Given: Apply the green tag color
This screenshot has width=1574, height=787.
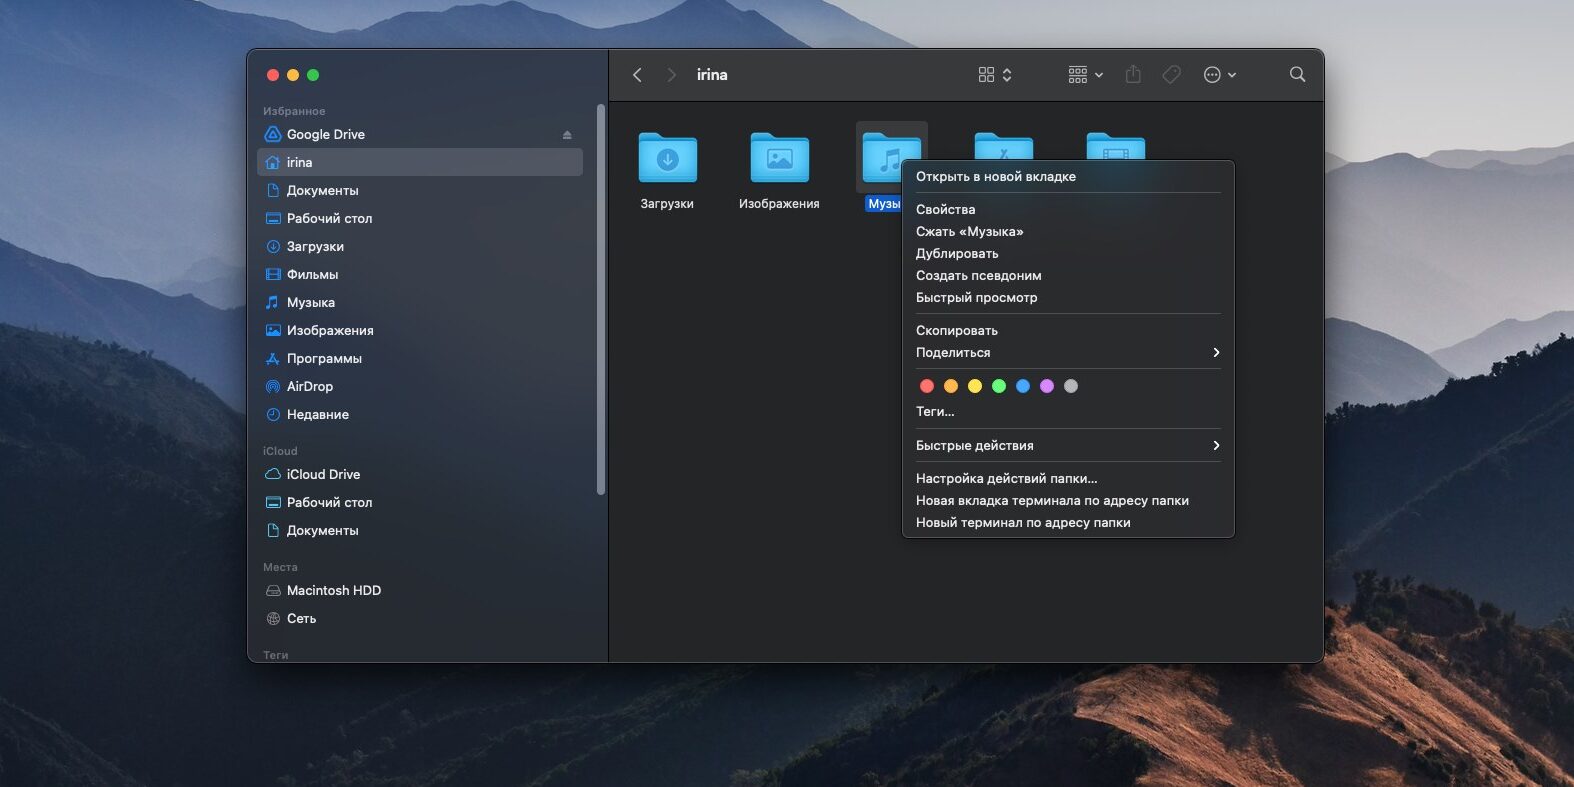Looking at the screenshot, I should pyautogui.click(x=999, y=386).
